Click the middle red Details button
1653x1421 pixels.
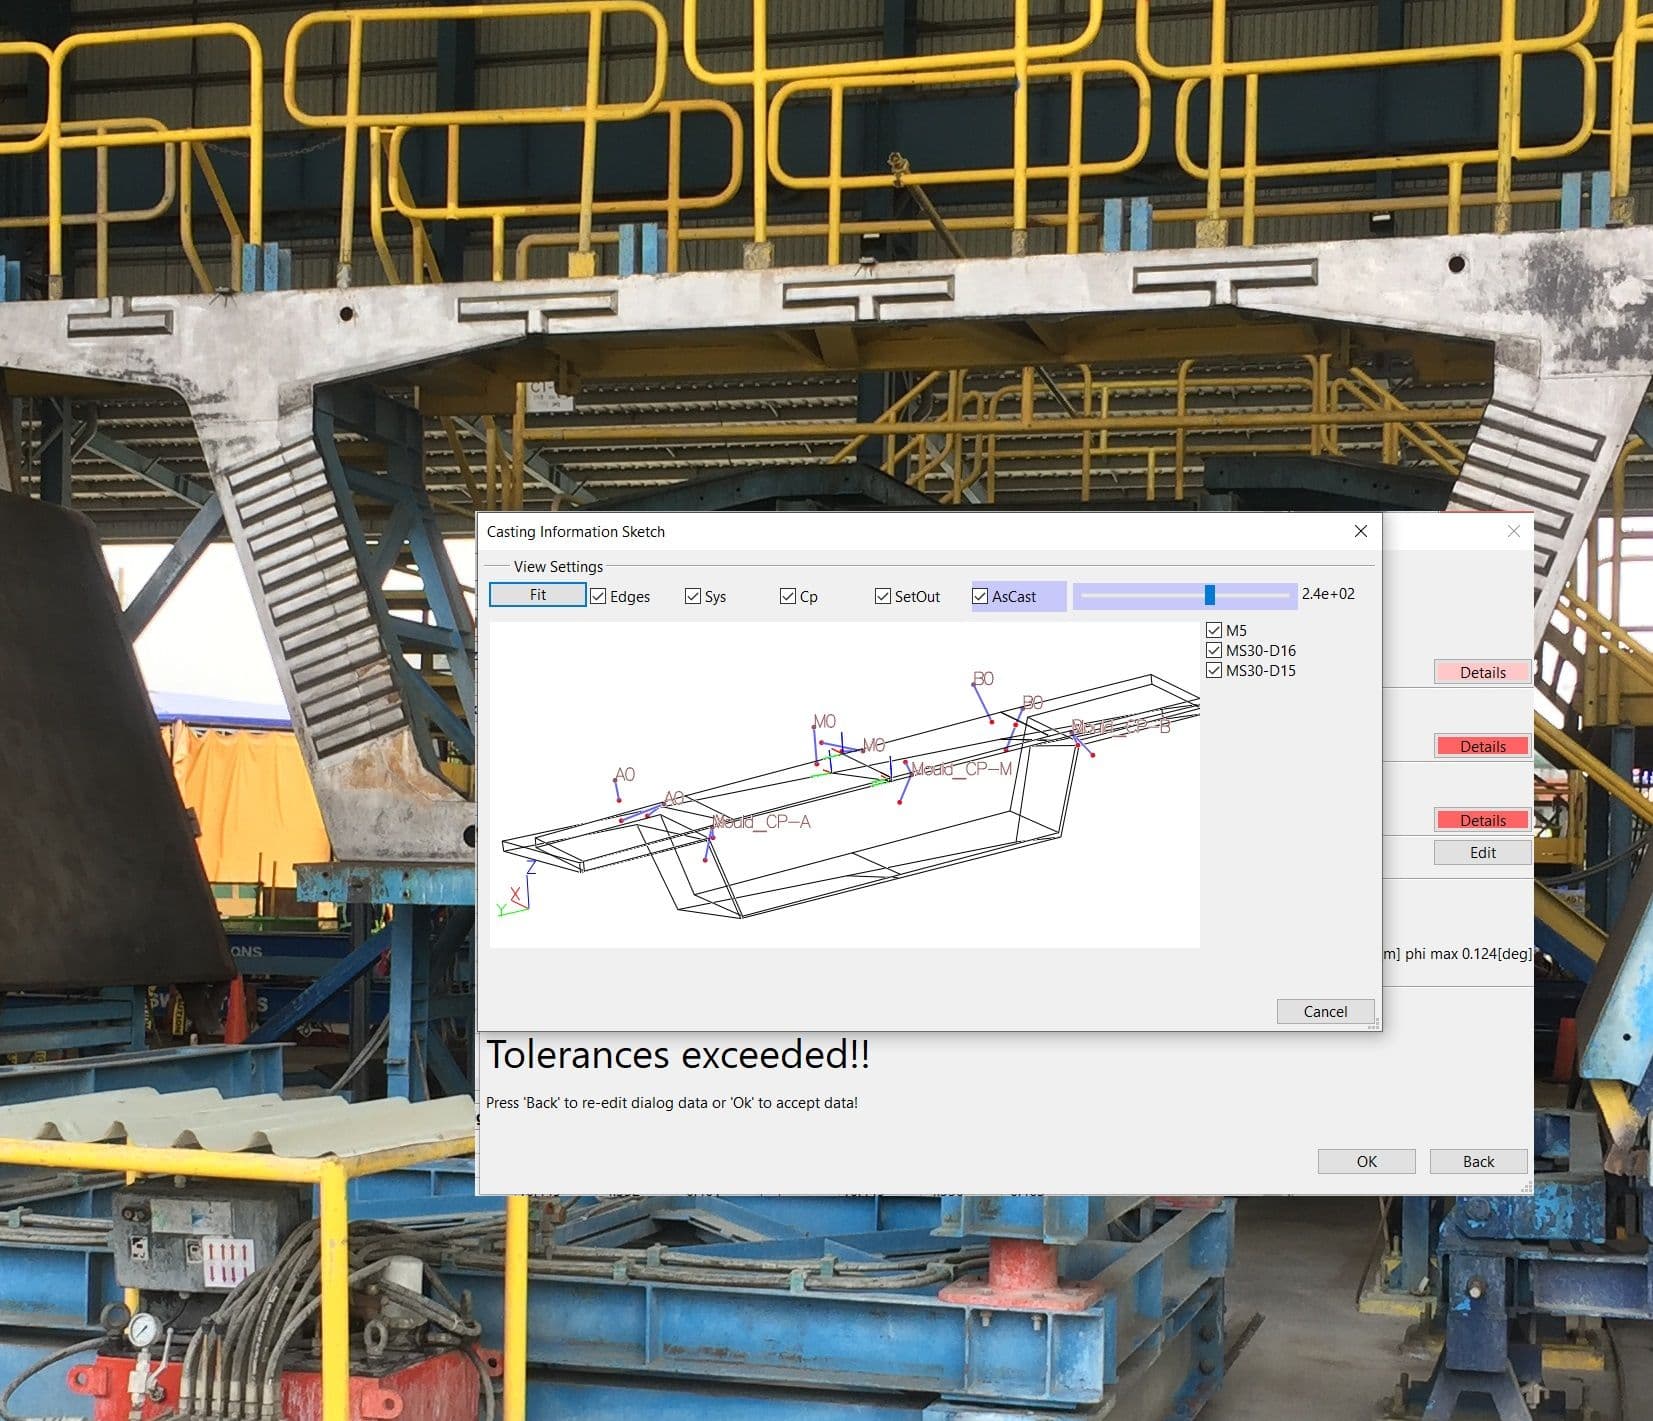1481,746
